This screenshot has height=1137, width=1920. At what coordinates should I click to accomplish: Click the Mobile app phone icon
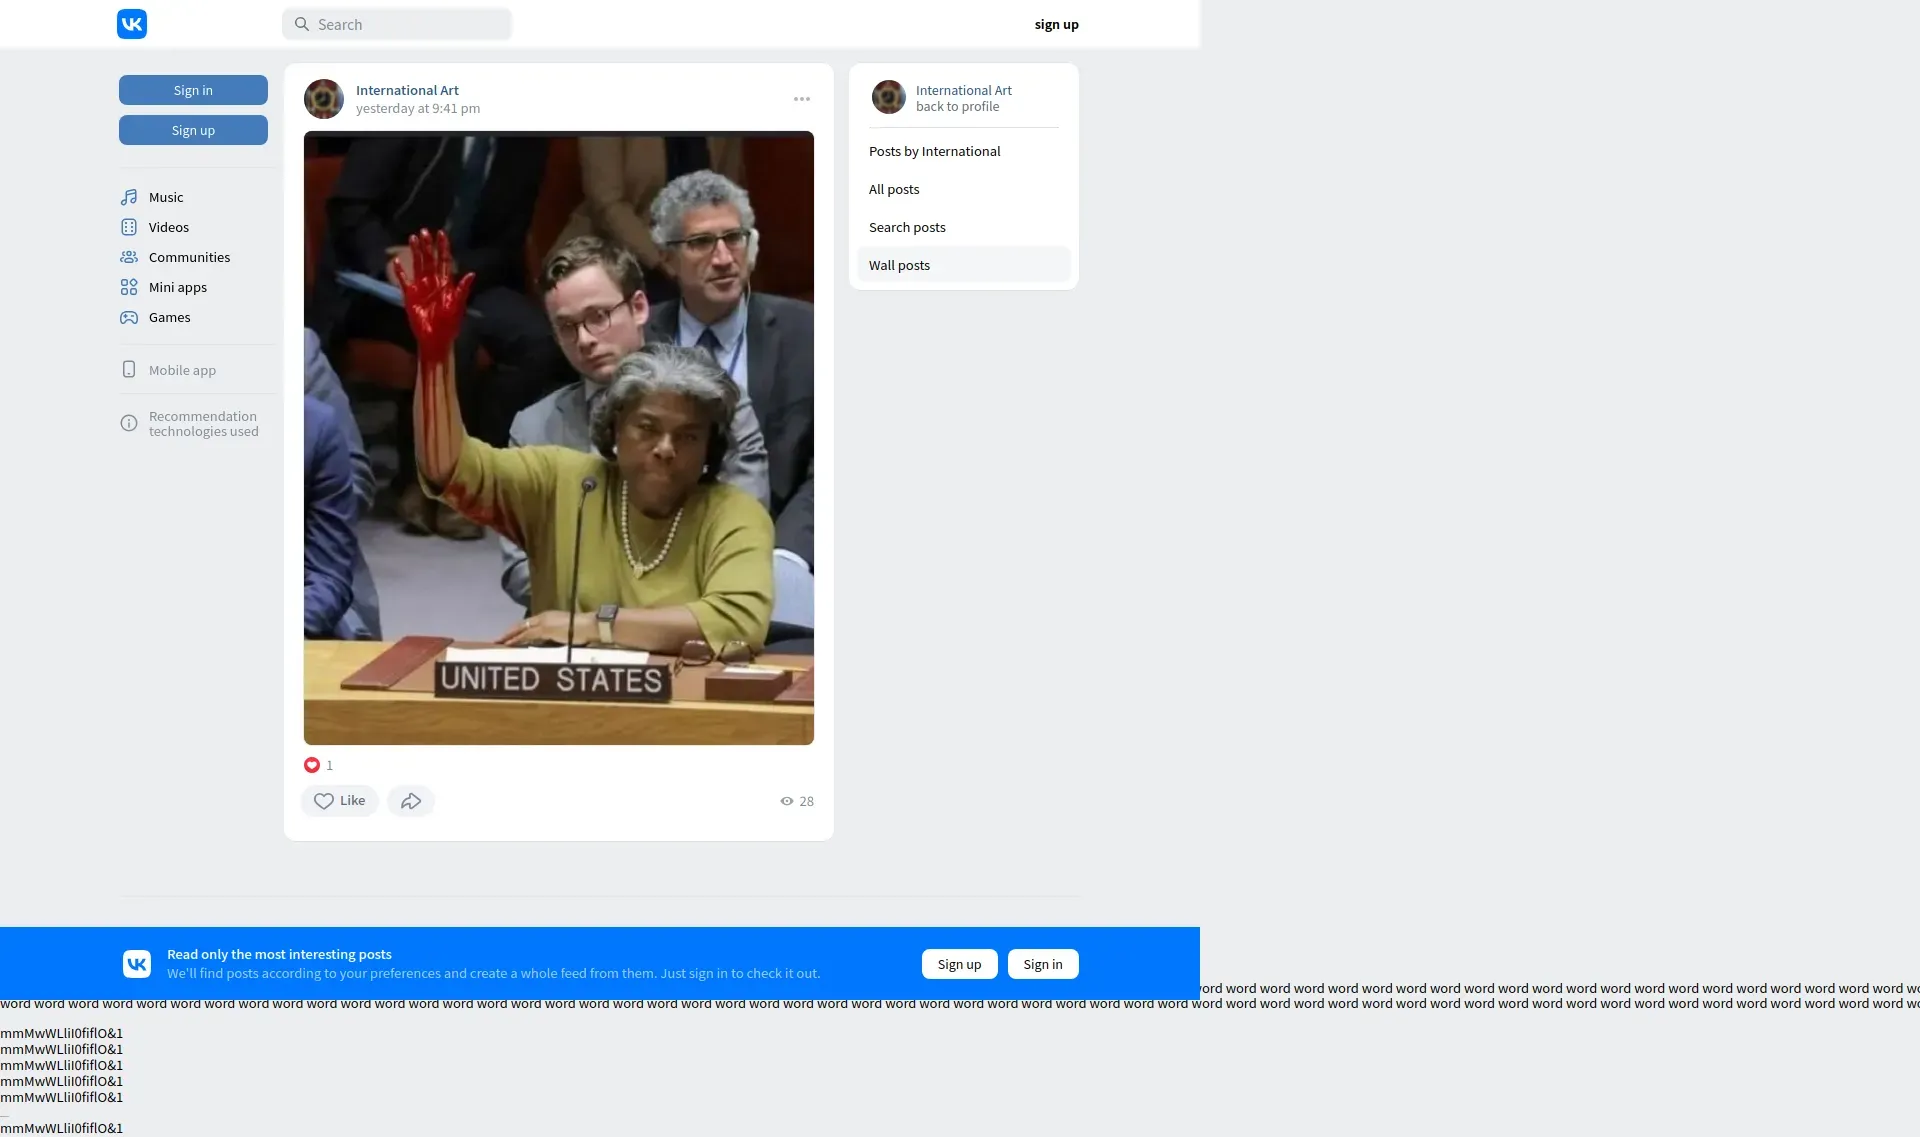(129, 369)
